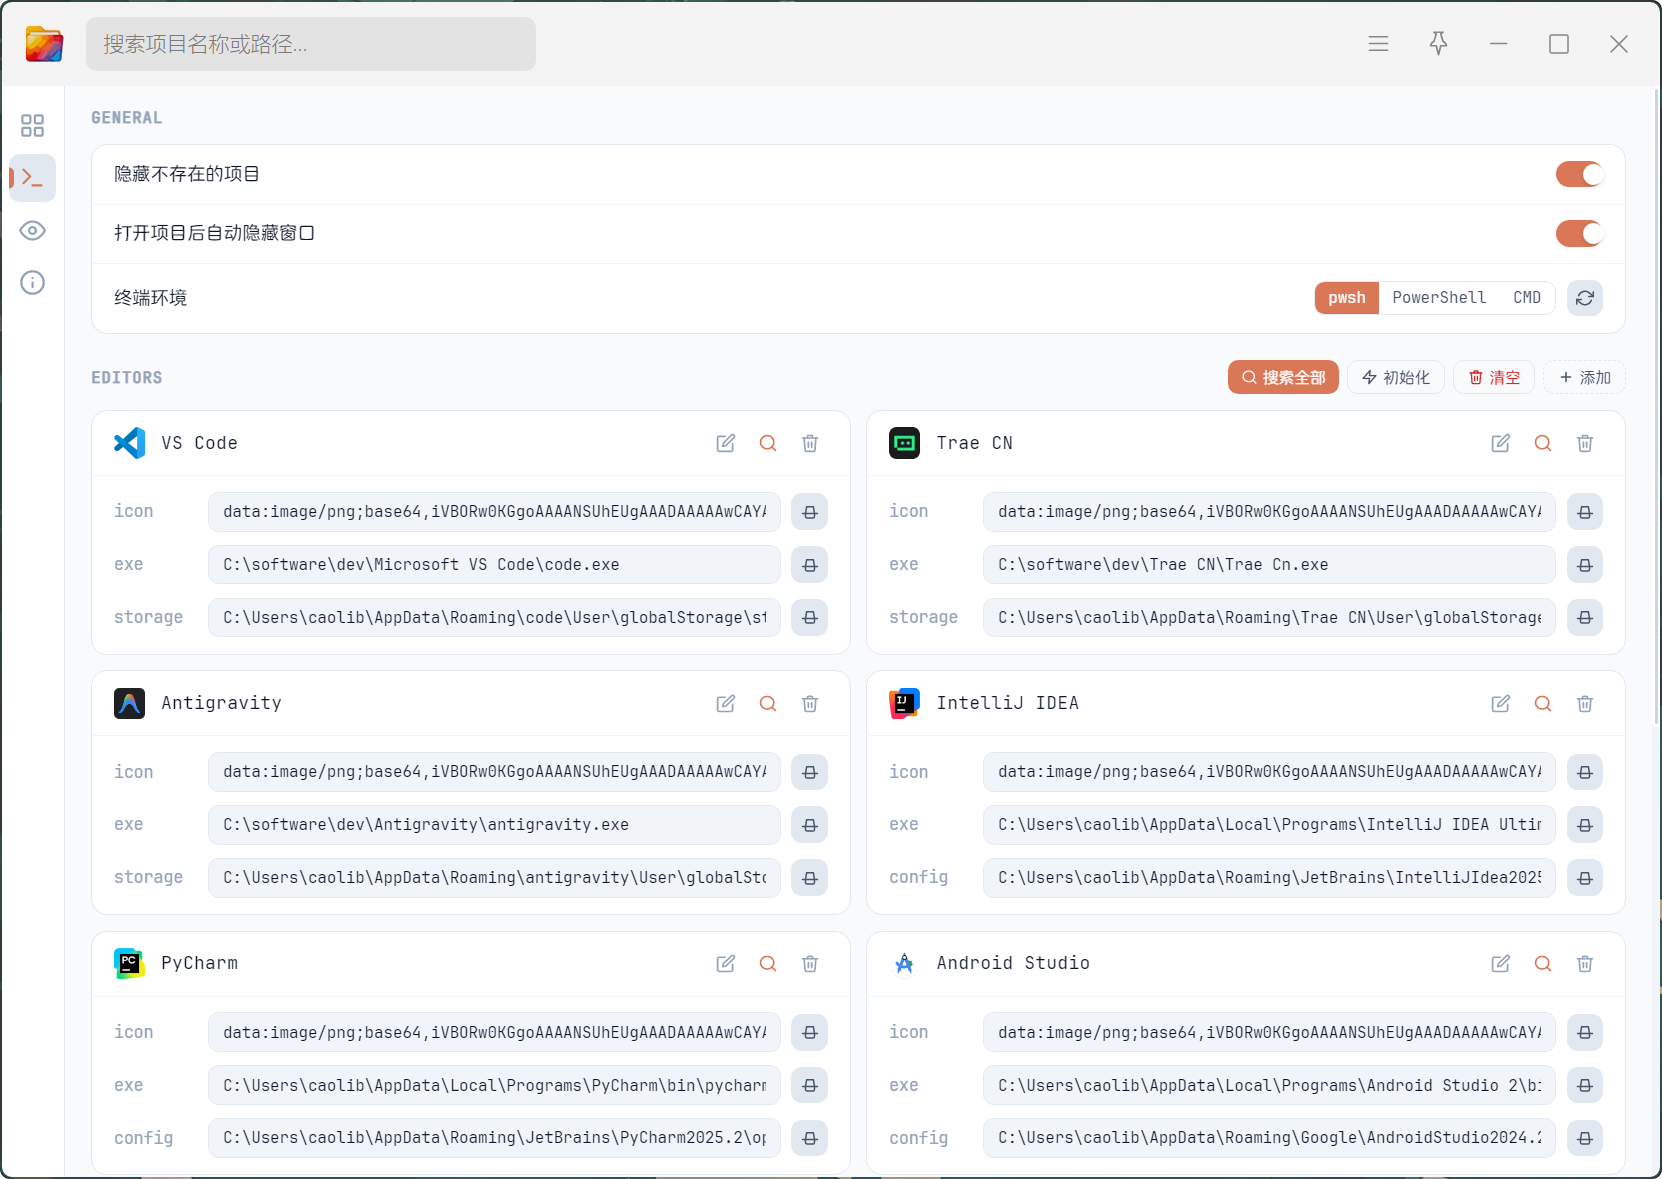Click the Trae CN exe path field

[x=1269, y=565]
